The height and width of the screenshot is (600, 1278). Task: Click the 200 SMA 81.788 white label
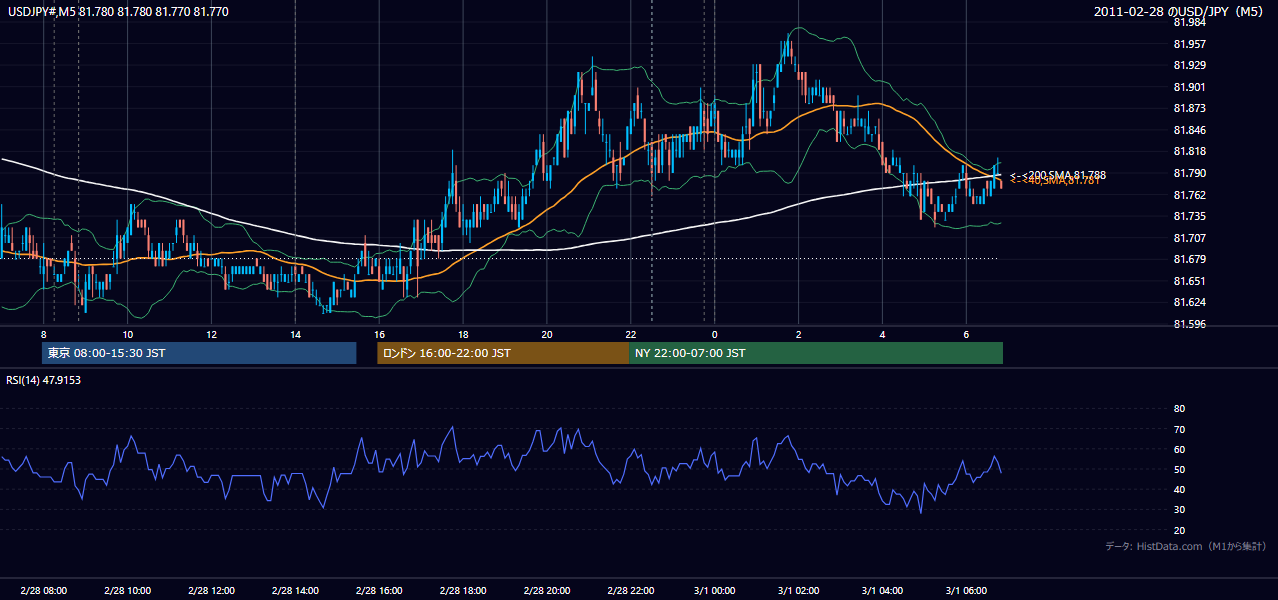pos(1058,175)
